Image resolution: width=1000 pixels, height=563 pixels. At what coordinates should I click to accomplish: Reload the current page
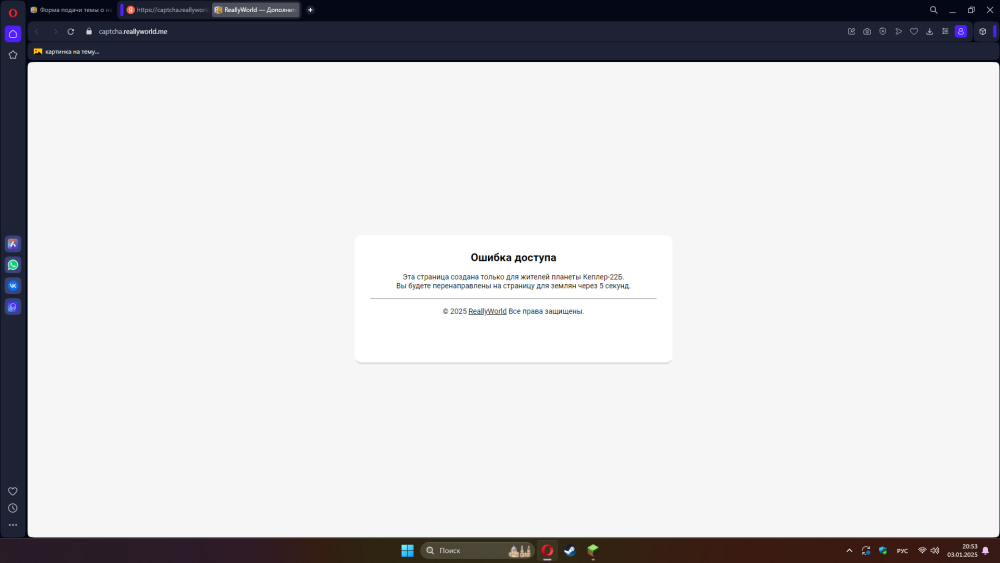point(71,31)
